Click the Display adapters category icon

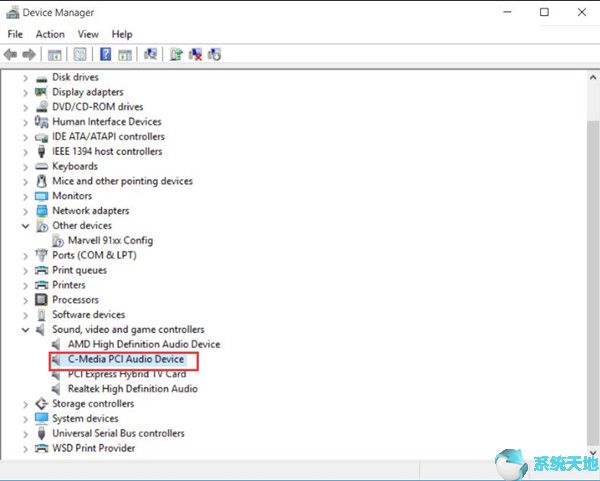click(41, 92)
